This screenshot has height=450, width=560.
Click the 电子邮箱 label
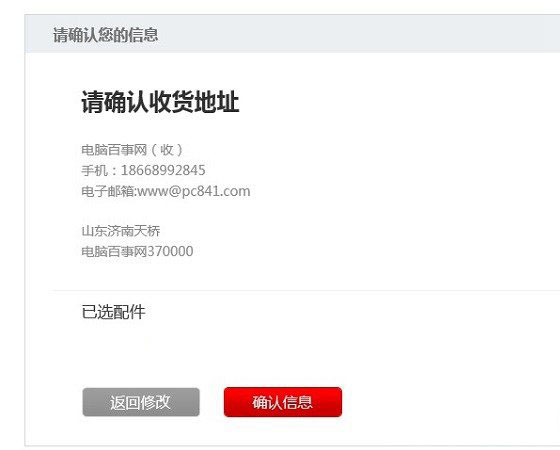pyautogui.click(x=108, y=191)
